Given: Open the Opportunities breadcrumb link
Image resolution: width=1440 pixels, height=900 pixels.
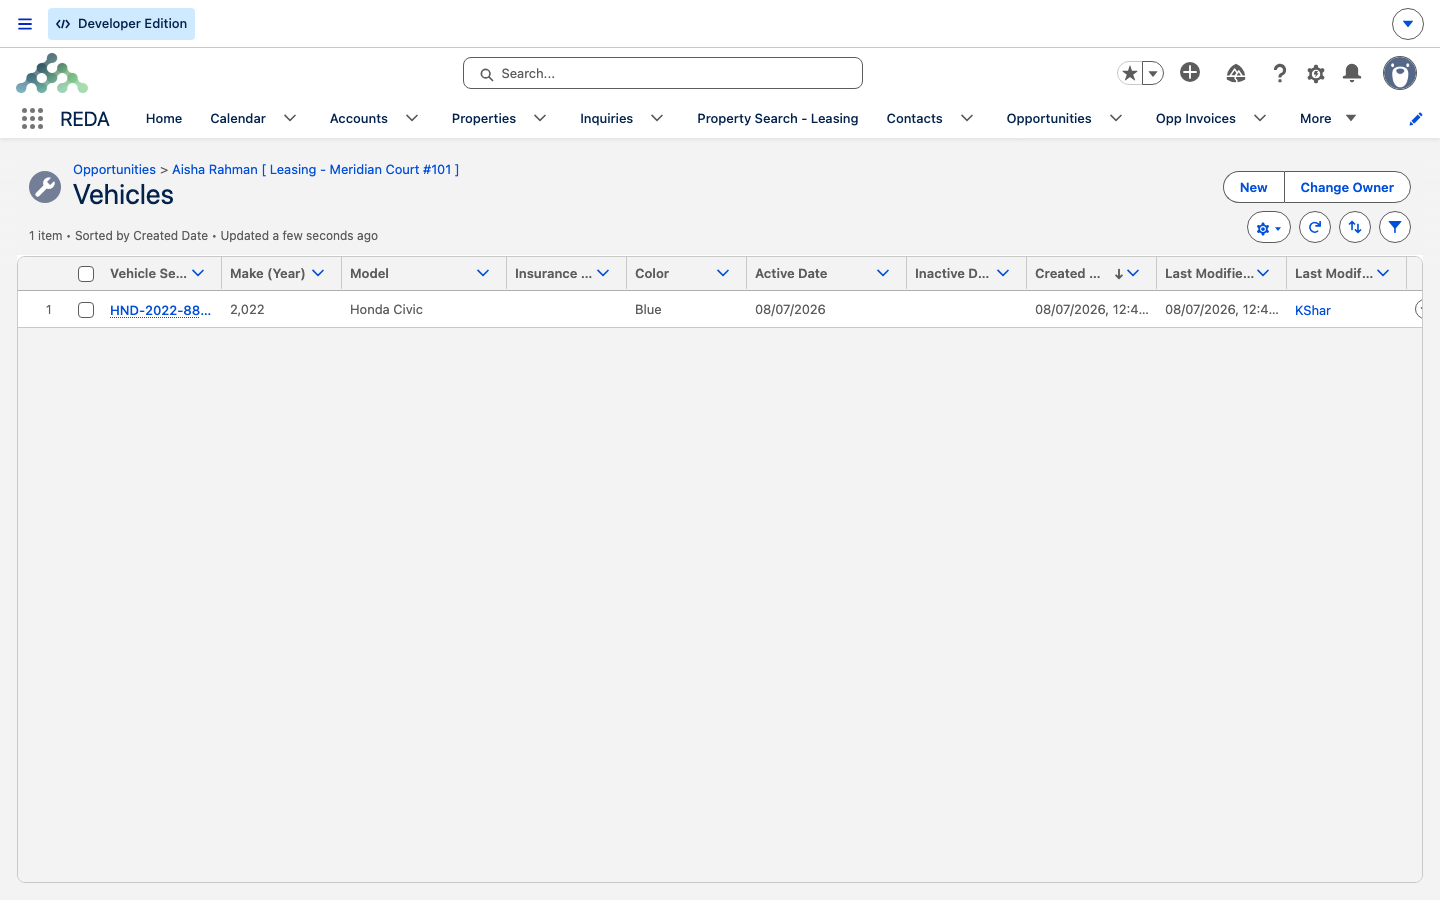Looking at the screenshot, I should (114, 170).
